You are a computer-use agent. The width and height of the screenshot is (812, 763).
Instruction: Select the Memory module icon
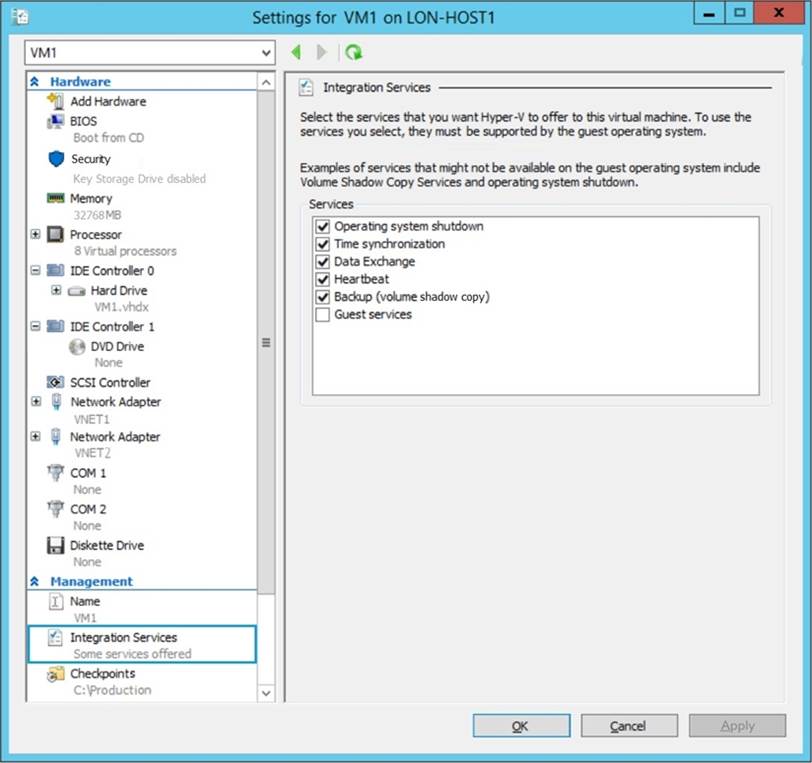point(56,199)
